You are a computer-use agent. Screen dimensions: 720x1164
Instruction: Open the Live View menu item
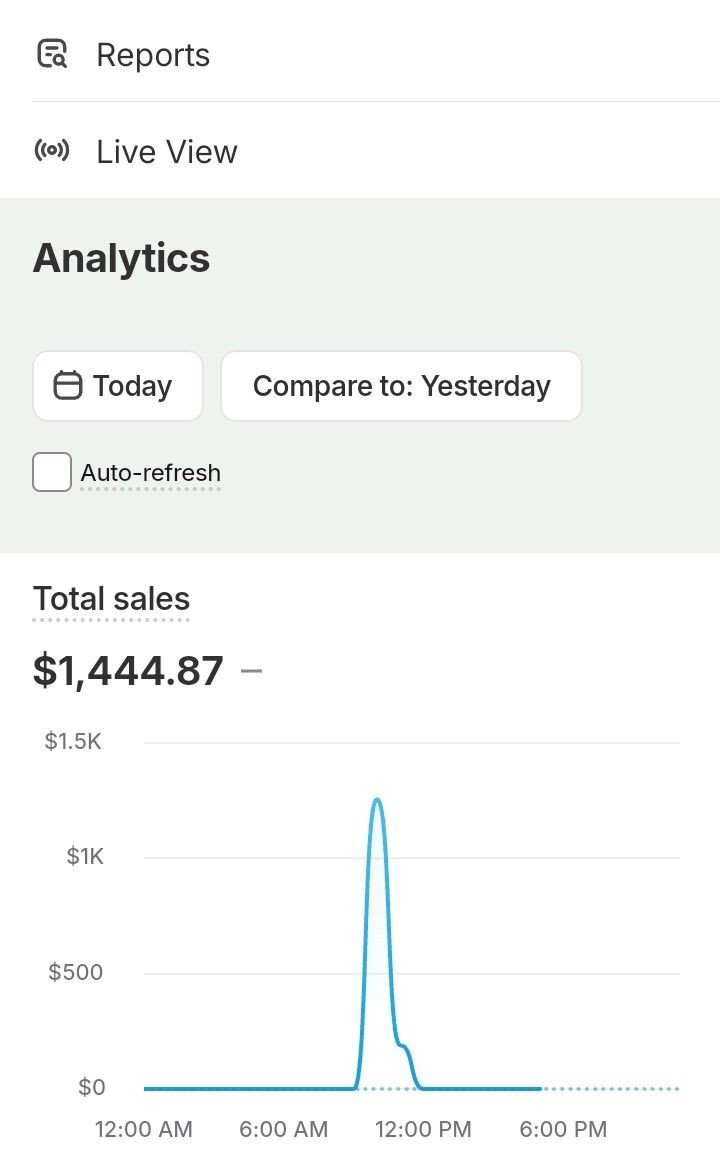[x=166, y=152]
